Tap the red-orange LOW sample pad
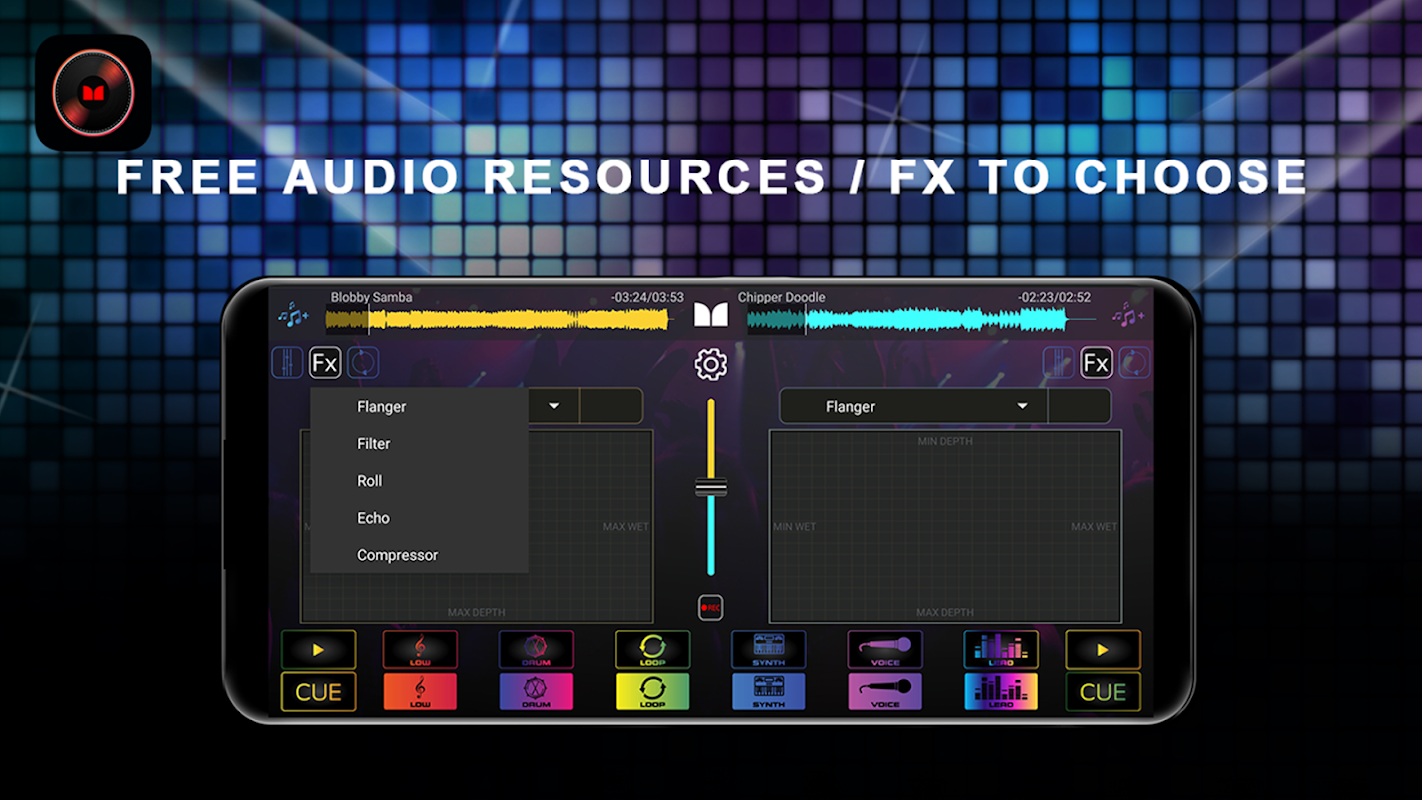Viewport: 1422px width, 800px height. tap(420, 691)
